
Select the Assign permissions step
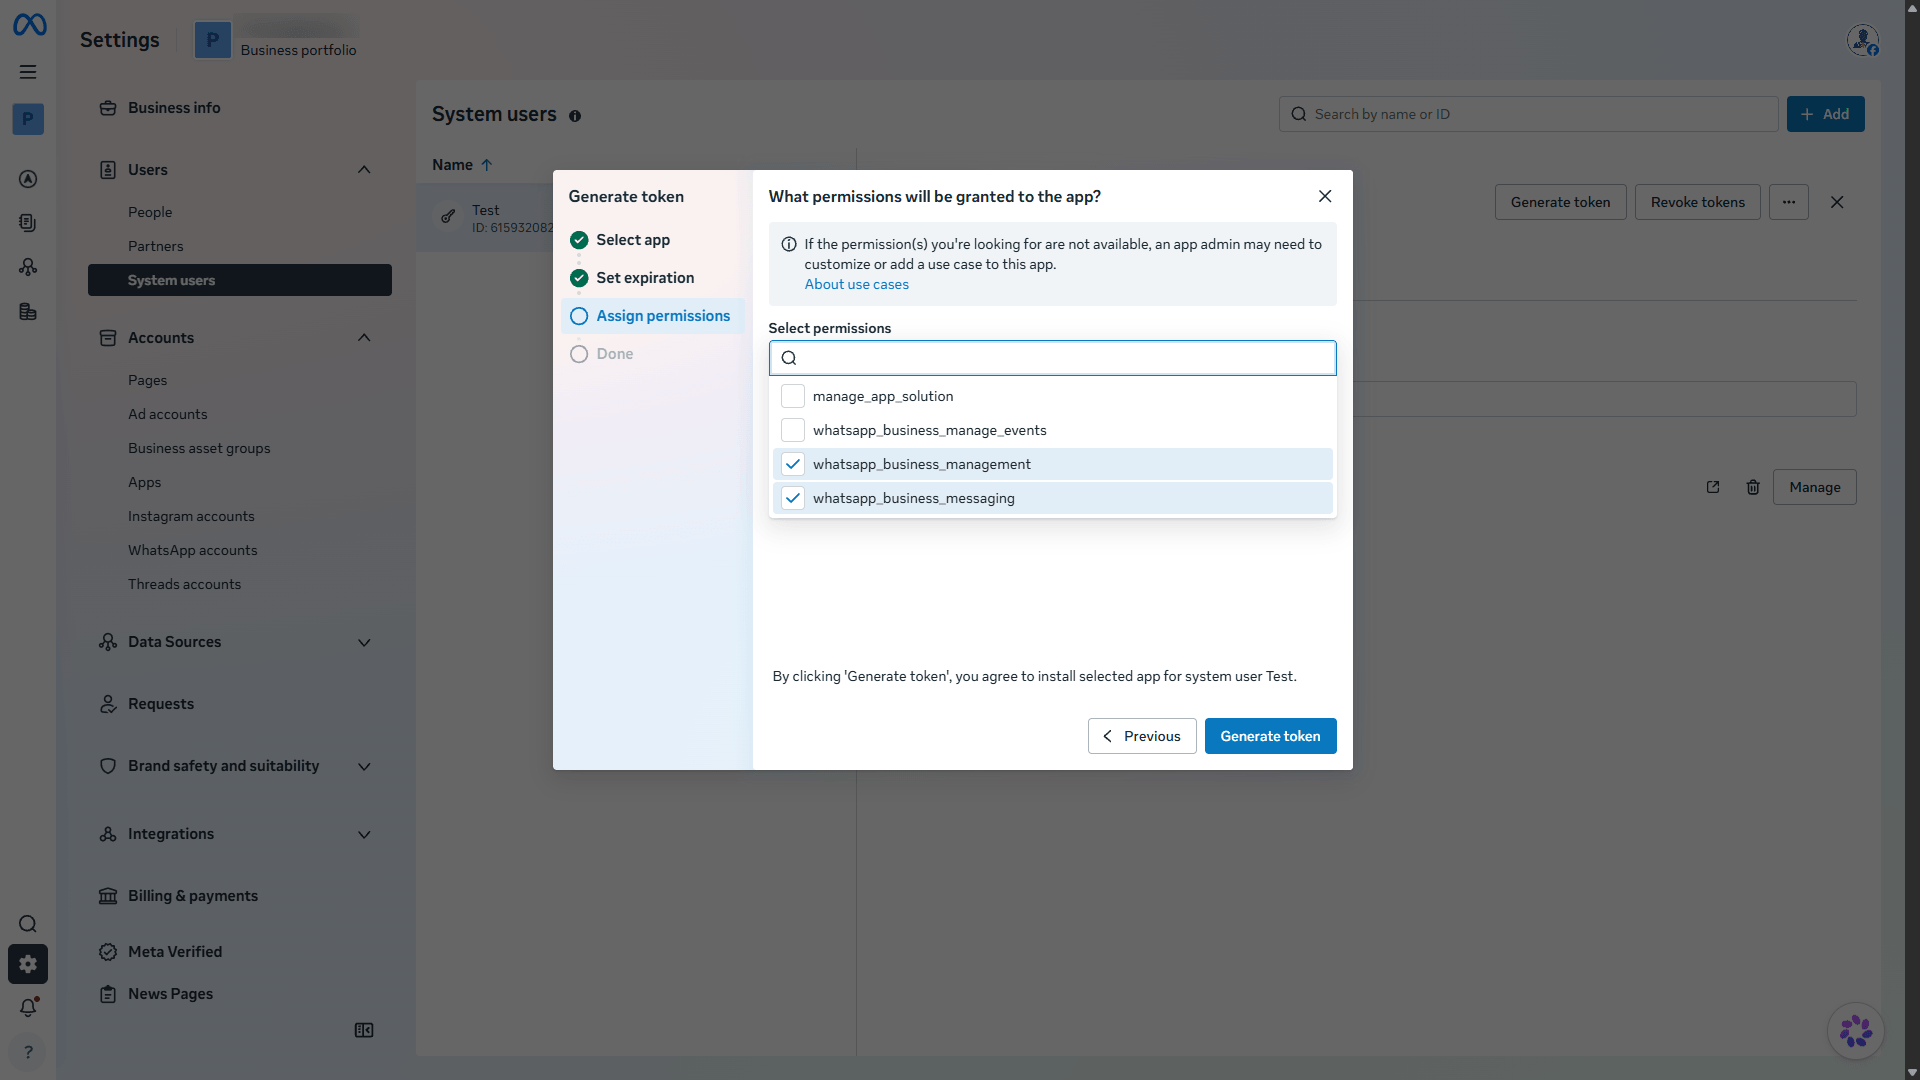[x=653, y=316]
